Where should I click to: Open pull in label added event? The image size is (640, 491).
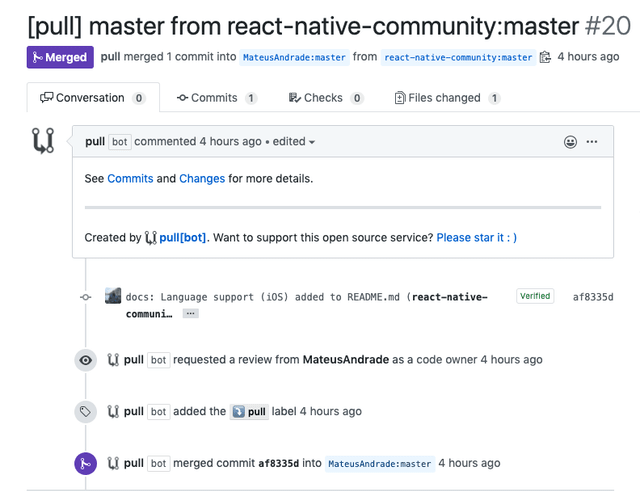[134, 411]
